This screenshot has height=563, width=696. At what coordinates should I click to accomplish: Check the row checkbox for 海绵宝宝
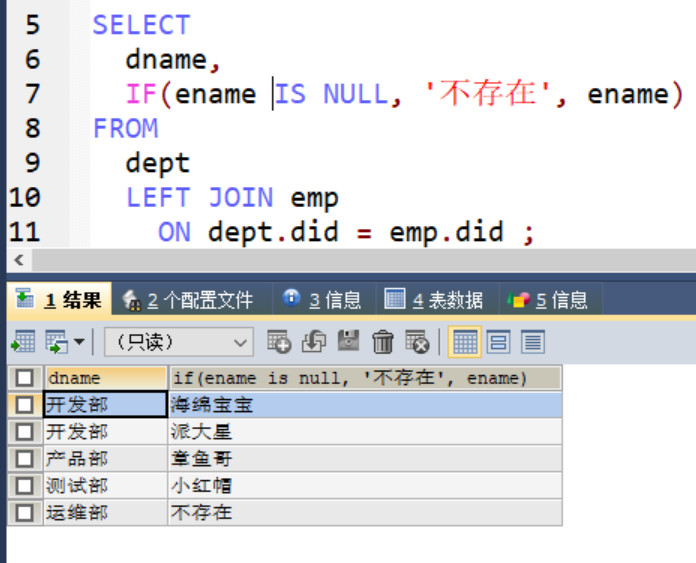(24, 404)
